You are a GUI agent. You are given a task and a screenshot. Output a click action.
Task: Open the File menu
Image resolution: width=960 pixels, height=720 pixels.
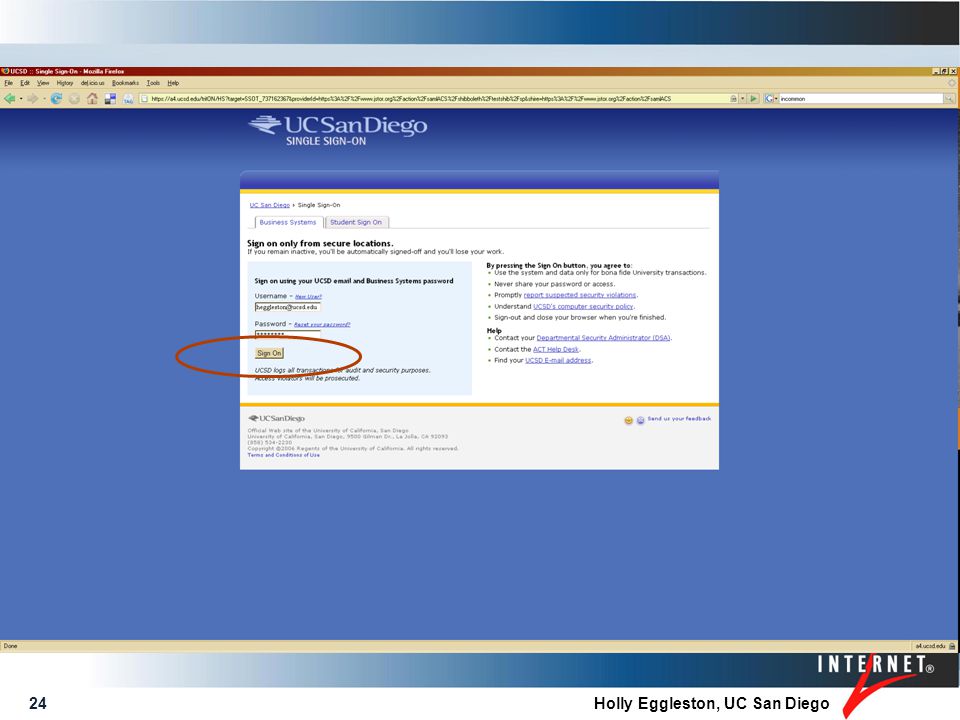(x=9, y=83)
